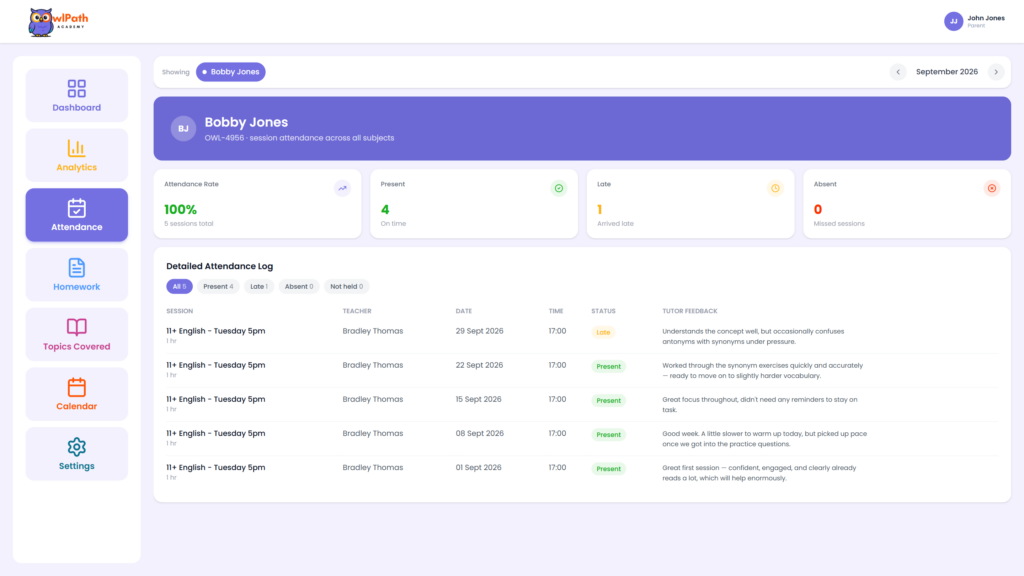The height and width of the screenshot is (576, 1024).
Task: Click the TEACHER column header
Action: tap(357, 312)
